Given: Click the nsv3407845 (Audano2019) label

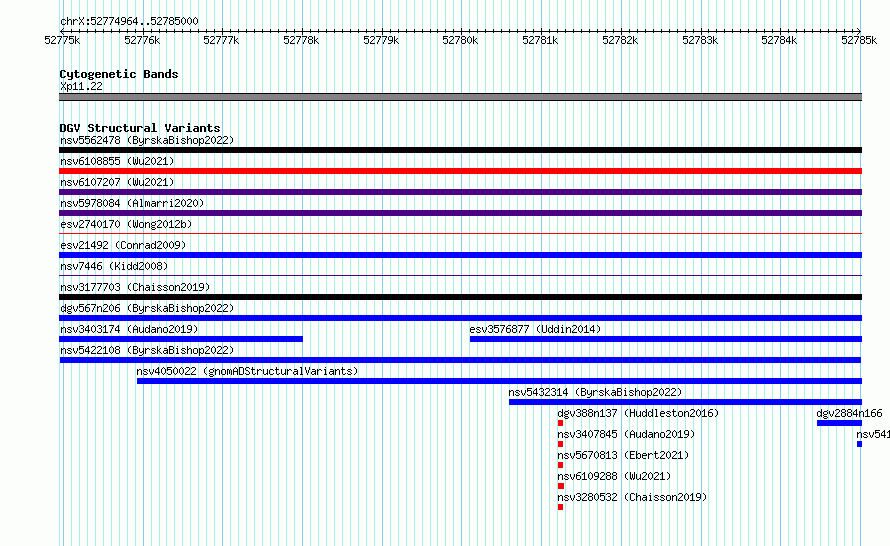Looking at the screenshot, I should click(x=626, y=434).
